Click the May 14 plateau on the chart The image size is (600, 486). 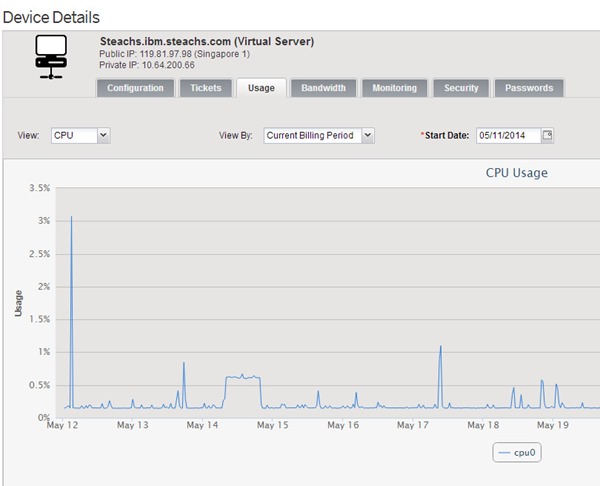tap(243, 377)
